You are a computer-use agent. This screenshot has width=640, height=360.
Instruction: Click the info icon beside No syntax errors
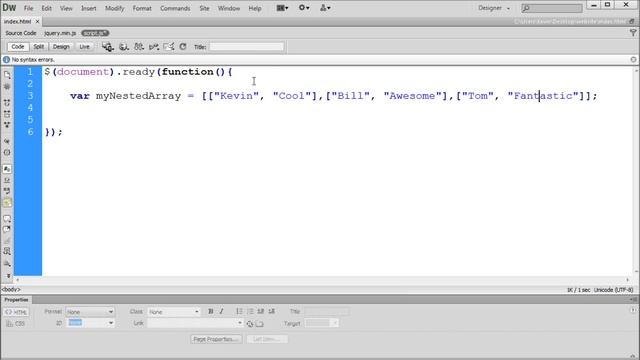coord(6,60)
